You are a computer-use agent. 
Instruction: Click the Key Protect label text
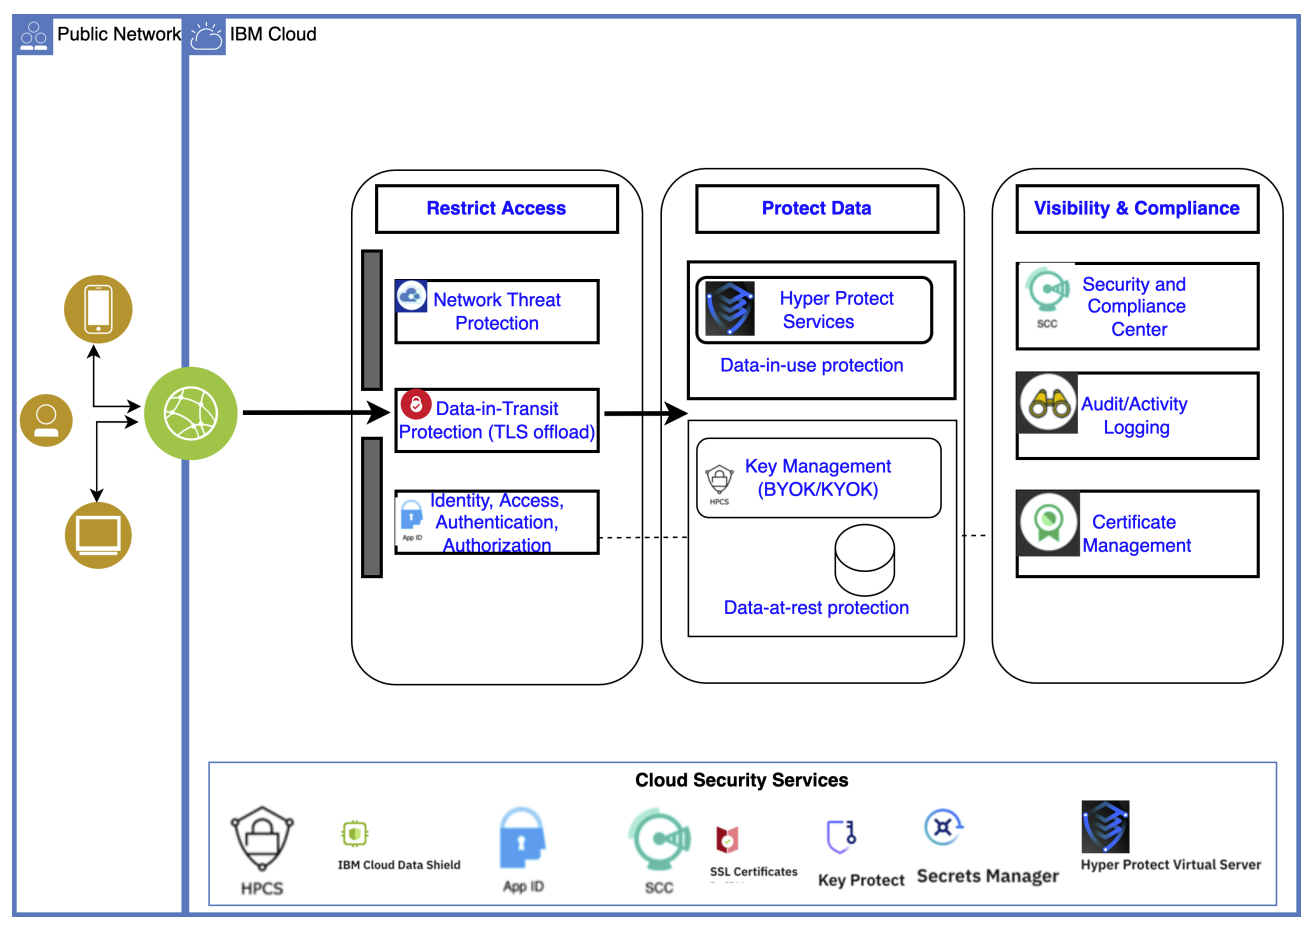click(861, 880)
